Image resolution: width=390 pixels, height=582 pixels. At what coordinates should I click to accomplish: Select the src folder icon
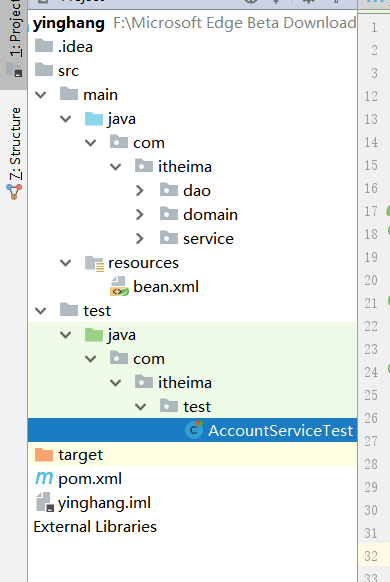pyautogui.click(x=44, y=70)
